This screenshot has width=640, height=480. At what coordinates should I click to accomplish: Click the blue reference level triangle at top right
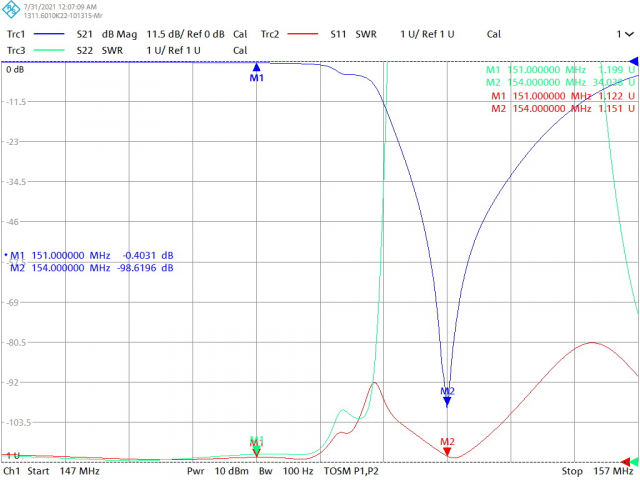[633, 62]
